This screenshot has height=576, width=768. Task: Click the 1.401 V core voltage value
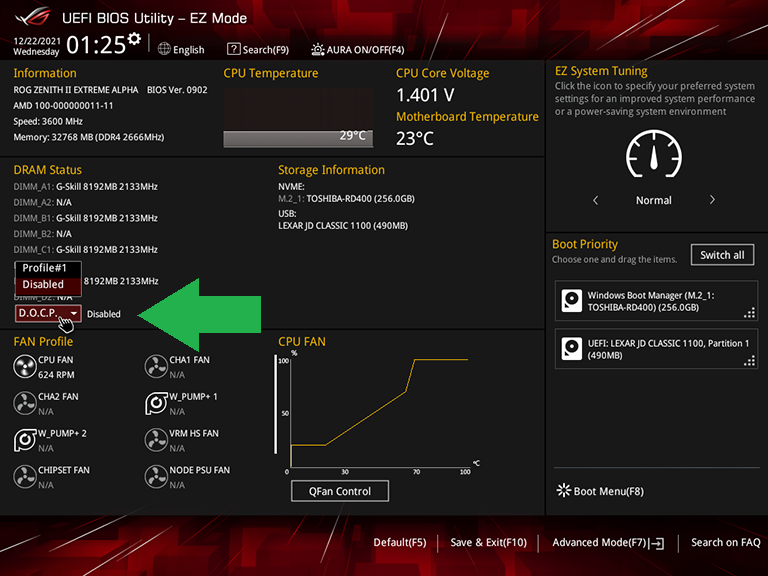[x=425, y=95]
